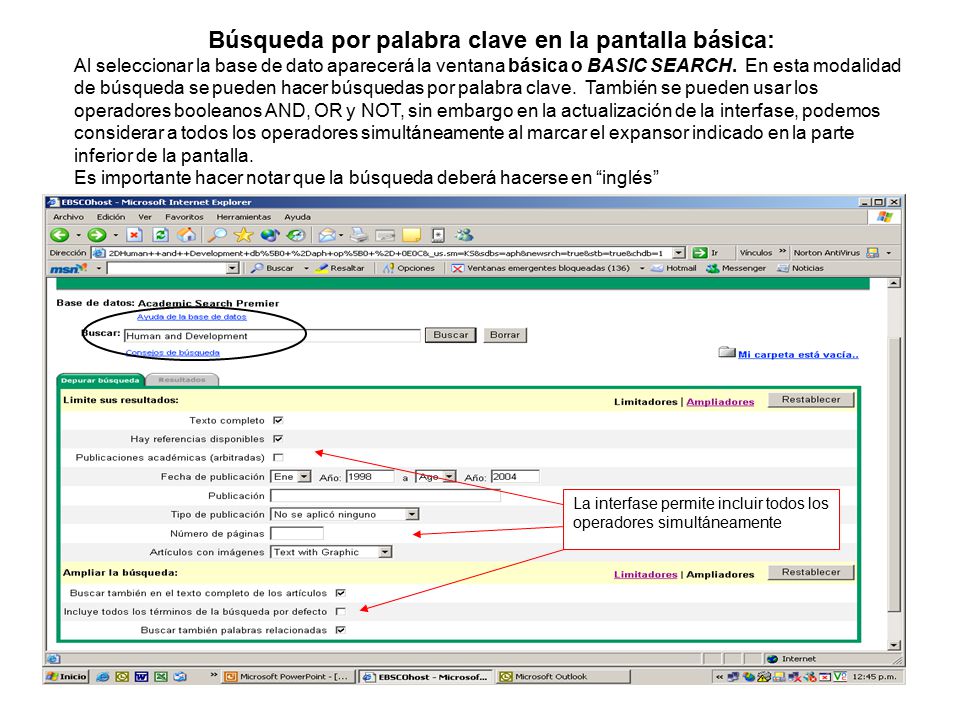Open Opciones in the MSN toolbar

click(x=408, y=268)
